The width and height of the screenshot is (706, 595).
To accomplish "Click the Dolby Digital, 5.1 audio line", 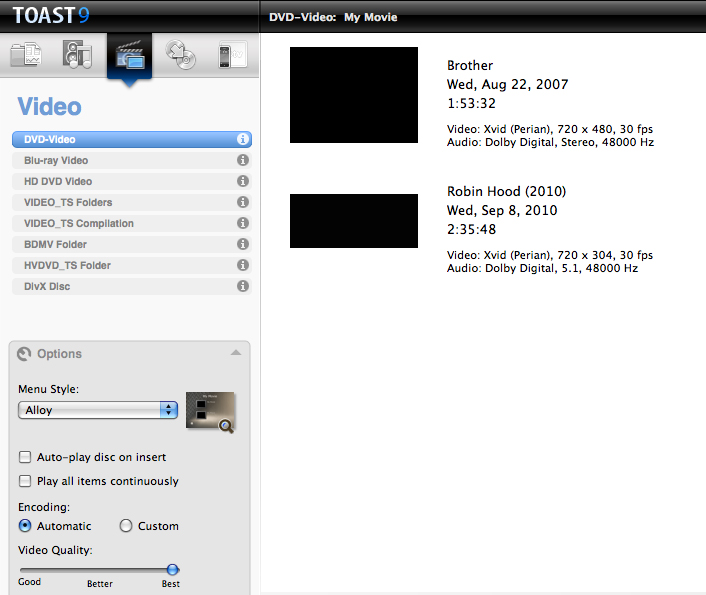I will pos(542,268).
